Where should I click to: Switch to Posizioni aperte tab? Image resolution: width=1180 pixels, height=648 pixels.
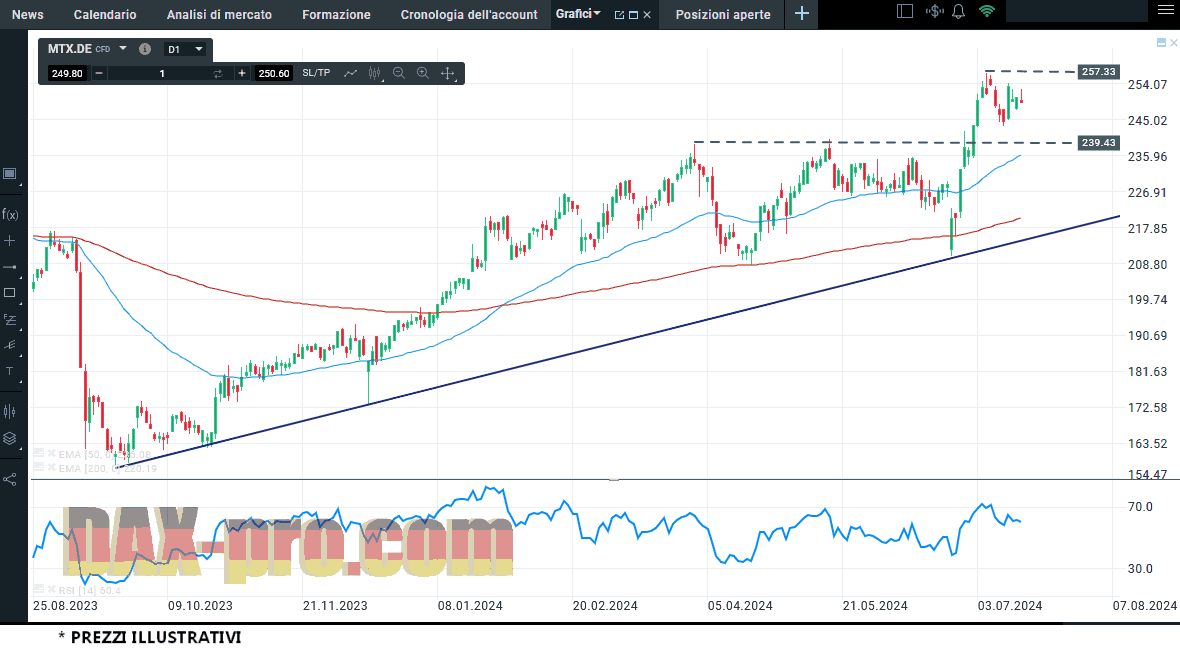tap(723, 14)
